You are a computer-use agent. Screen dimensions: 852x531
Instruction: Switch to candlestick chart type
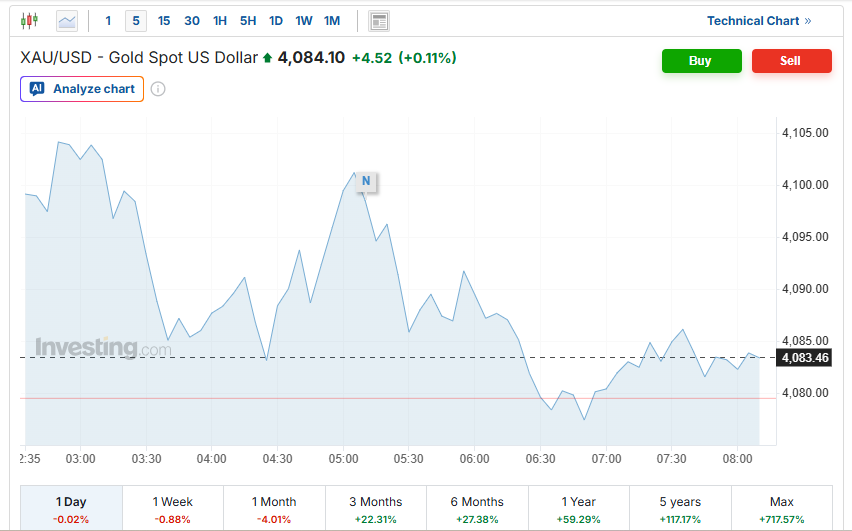[x=29, y=20]
